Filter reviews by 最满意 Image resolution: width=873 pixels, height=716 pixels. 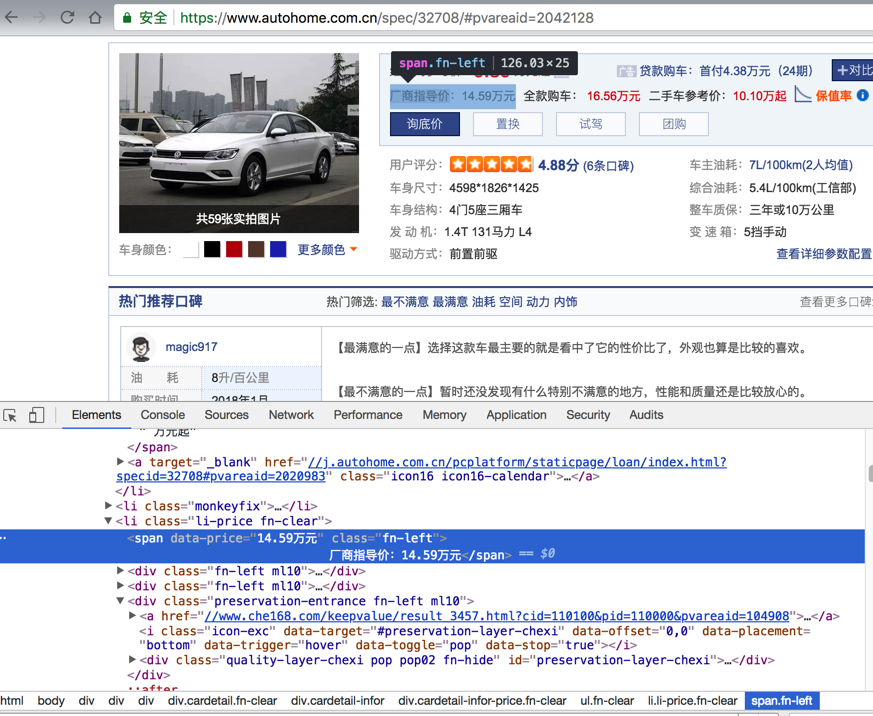pos(450,302)
